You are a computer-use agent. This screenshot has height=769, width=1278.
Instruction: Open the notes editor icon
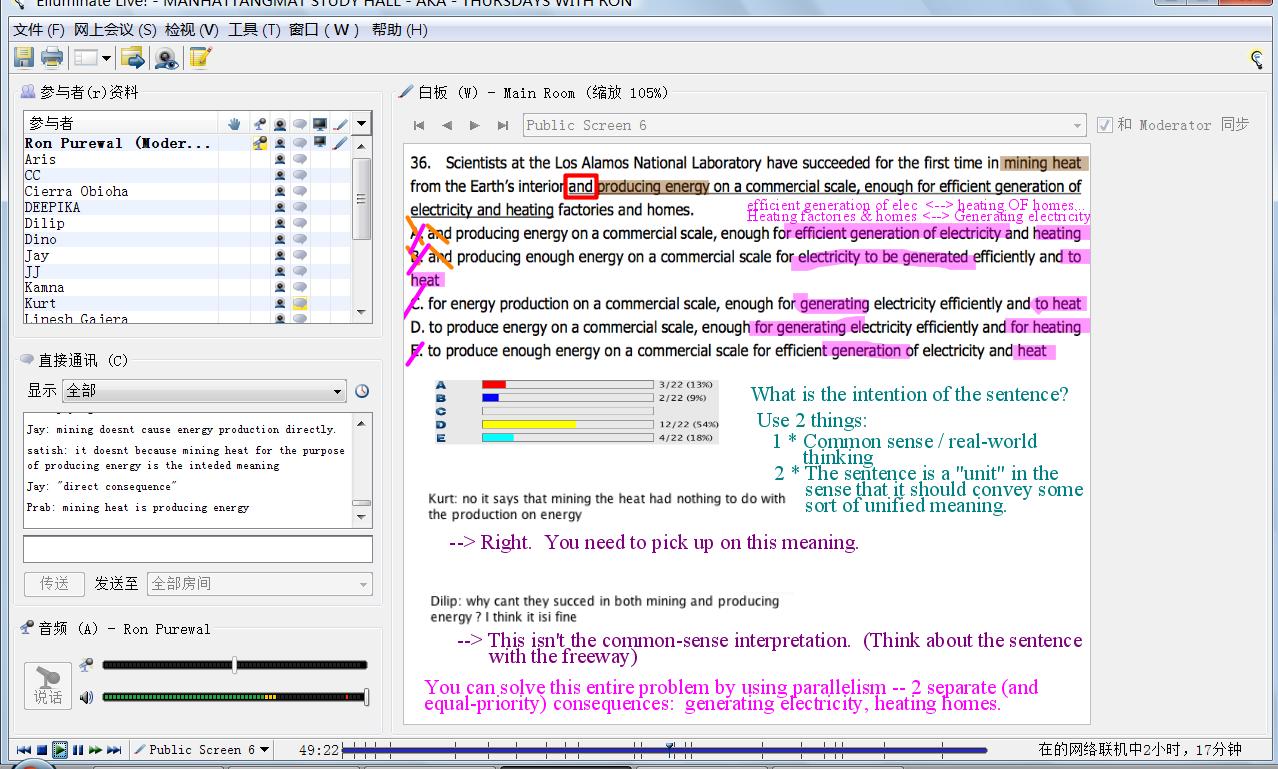coord(201,58)
